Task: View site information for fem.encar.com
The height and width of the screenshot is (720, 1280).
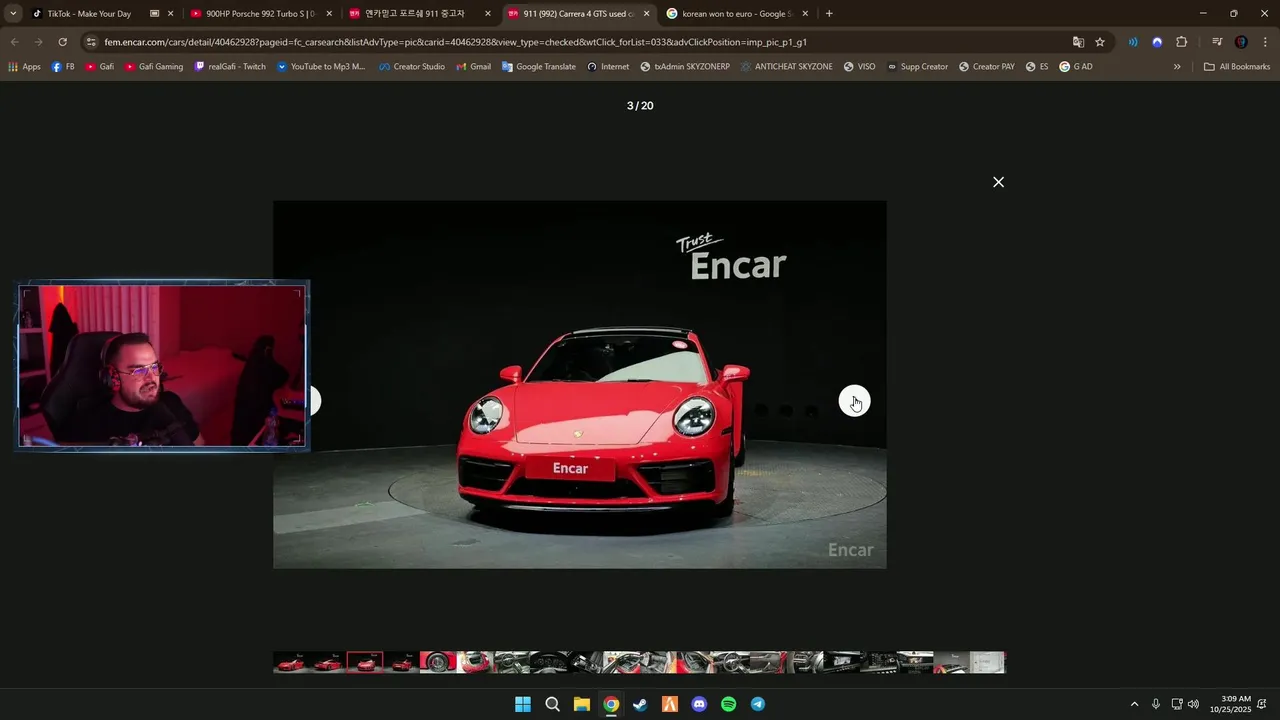Action: point(91,42)
